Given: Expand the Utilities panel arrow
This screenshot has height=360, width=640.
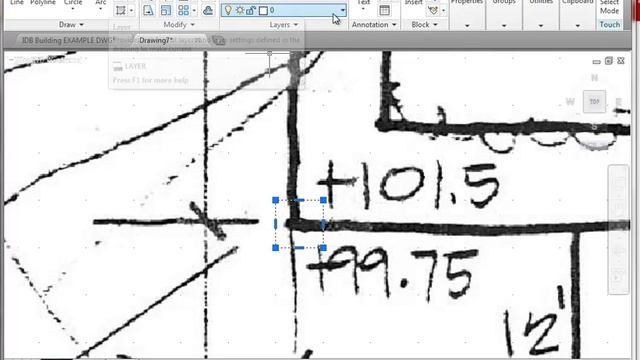Looking at the screenshot, I should 540,26.
